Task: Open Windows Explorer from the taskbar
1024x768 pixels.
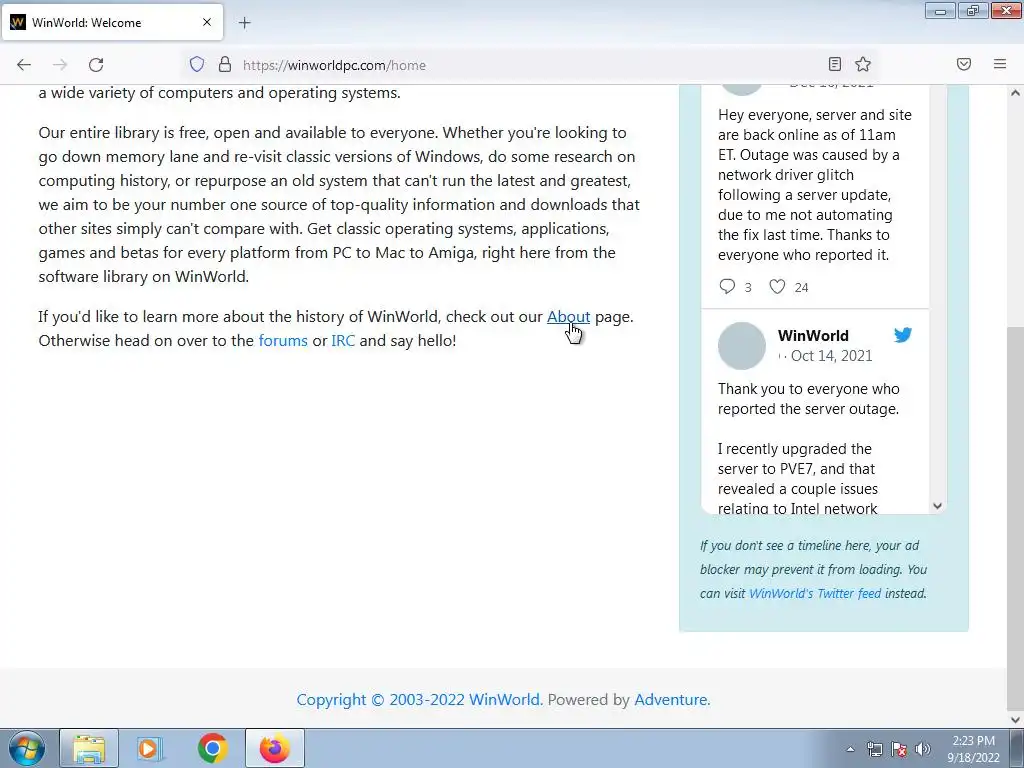Action: click(x=89, y=748)
